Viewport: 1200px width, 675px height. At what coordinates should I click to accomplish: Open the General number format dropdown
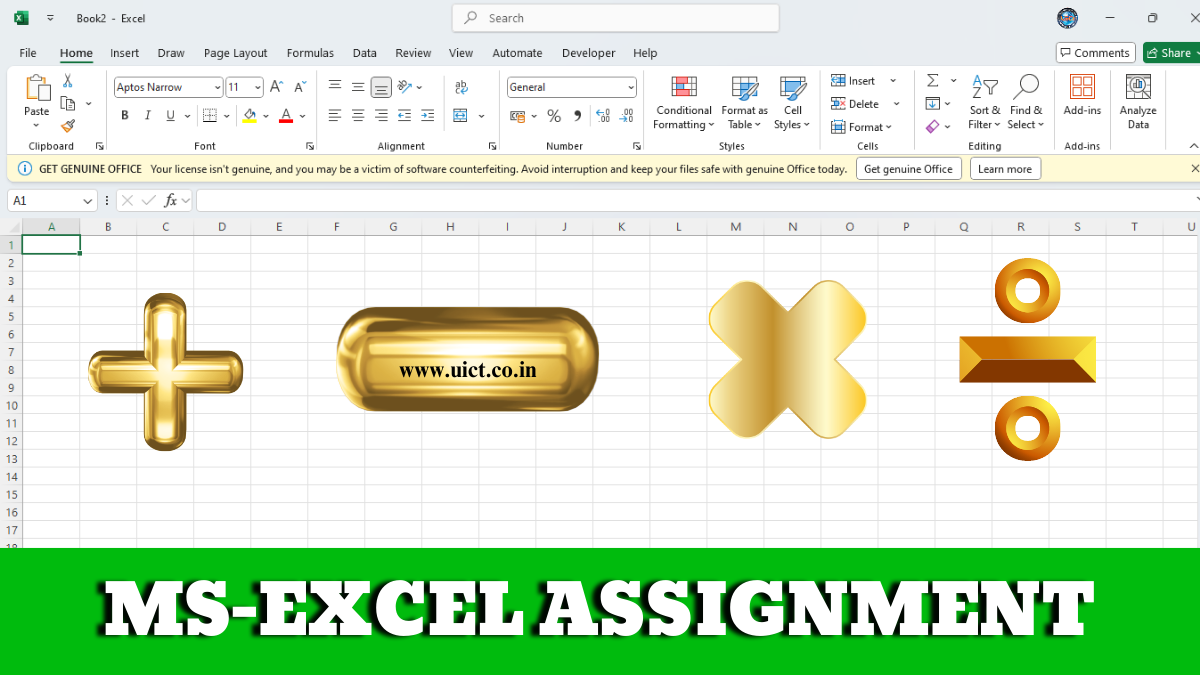(x=630, y=87)
